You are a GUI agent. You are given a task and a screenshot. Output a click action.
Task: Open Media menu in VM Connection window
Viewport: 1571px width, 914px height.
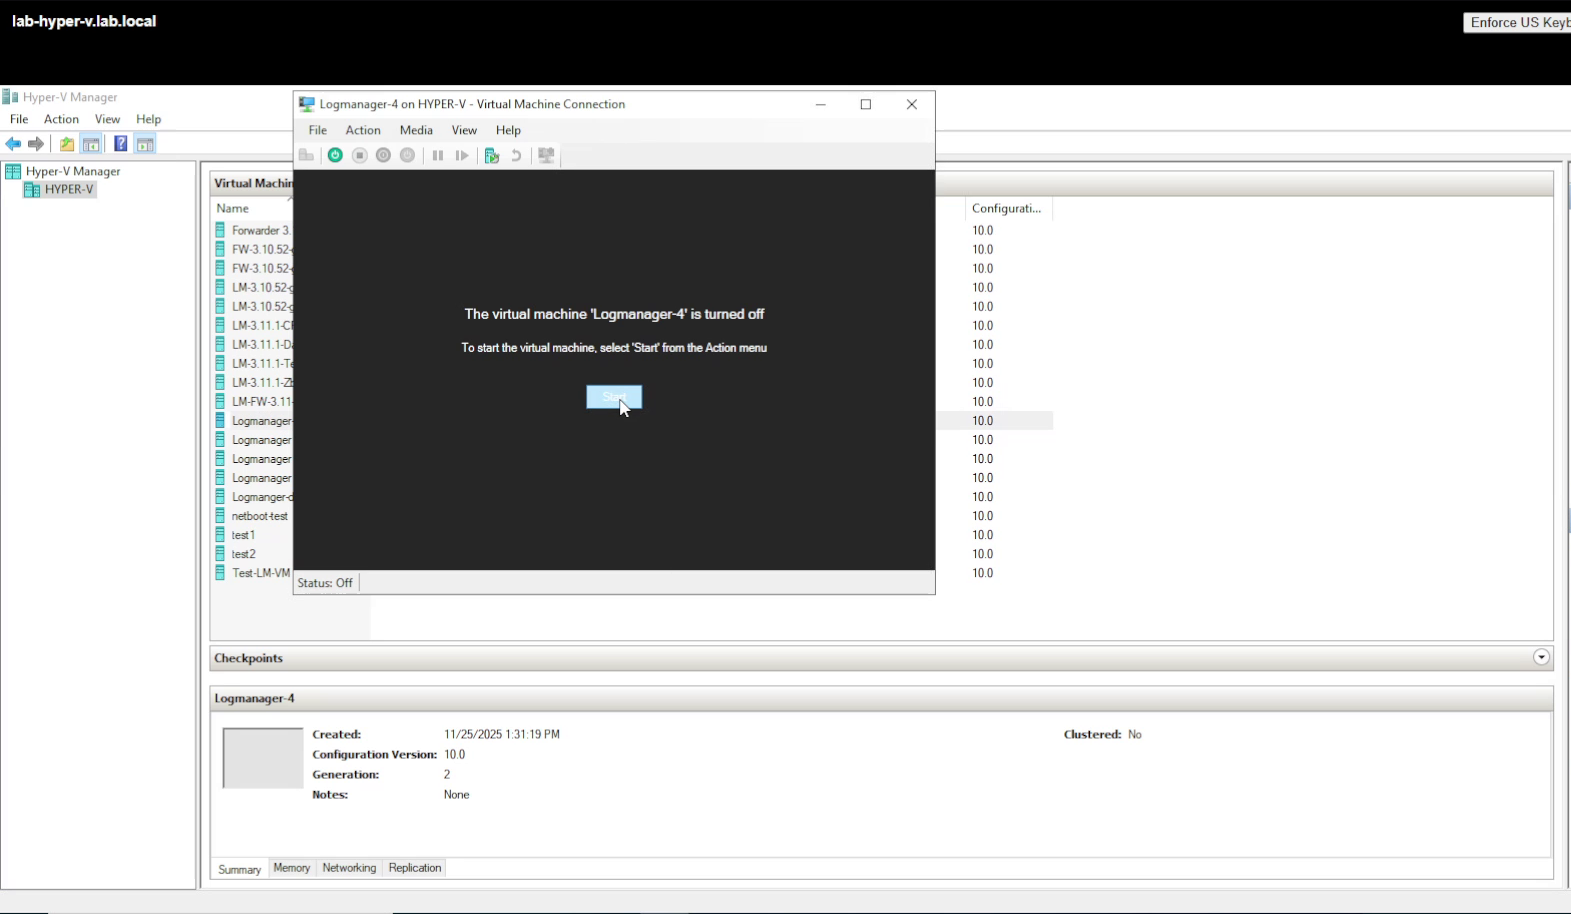point(416,130)
